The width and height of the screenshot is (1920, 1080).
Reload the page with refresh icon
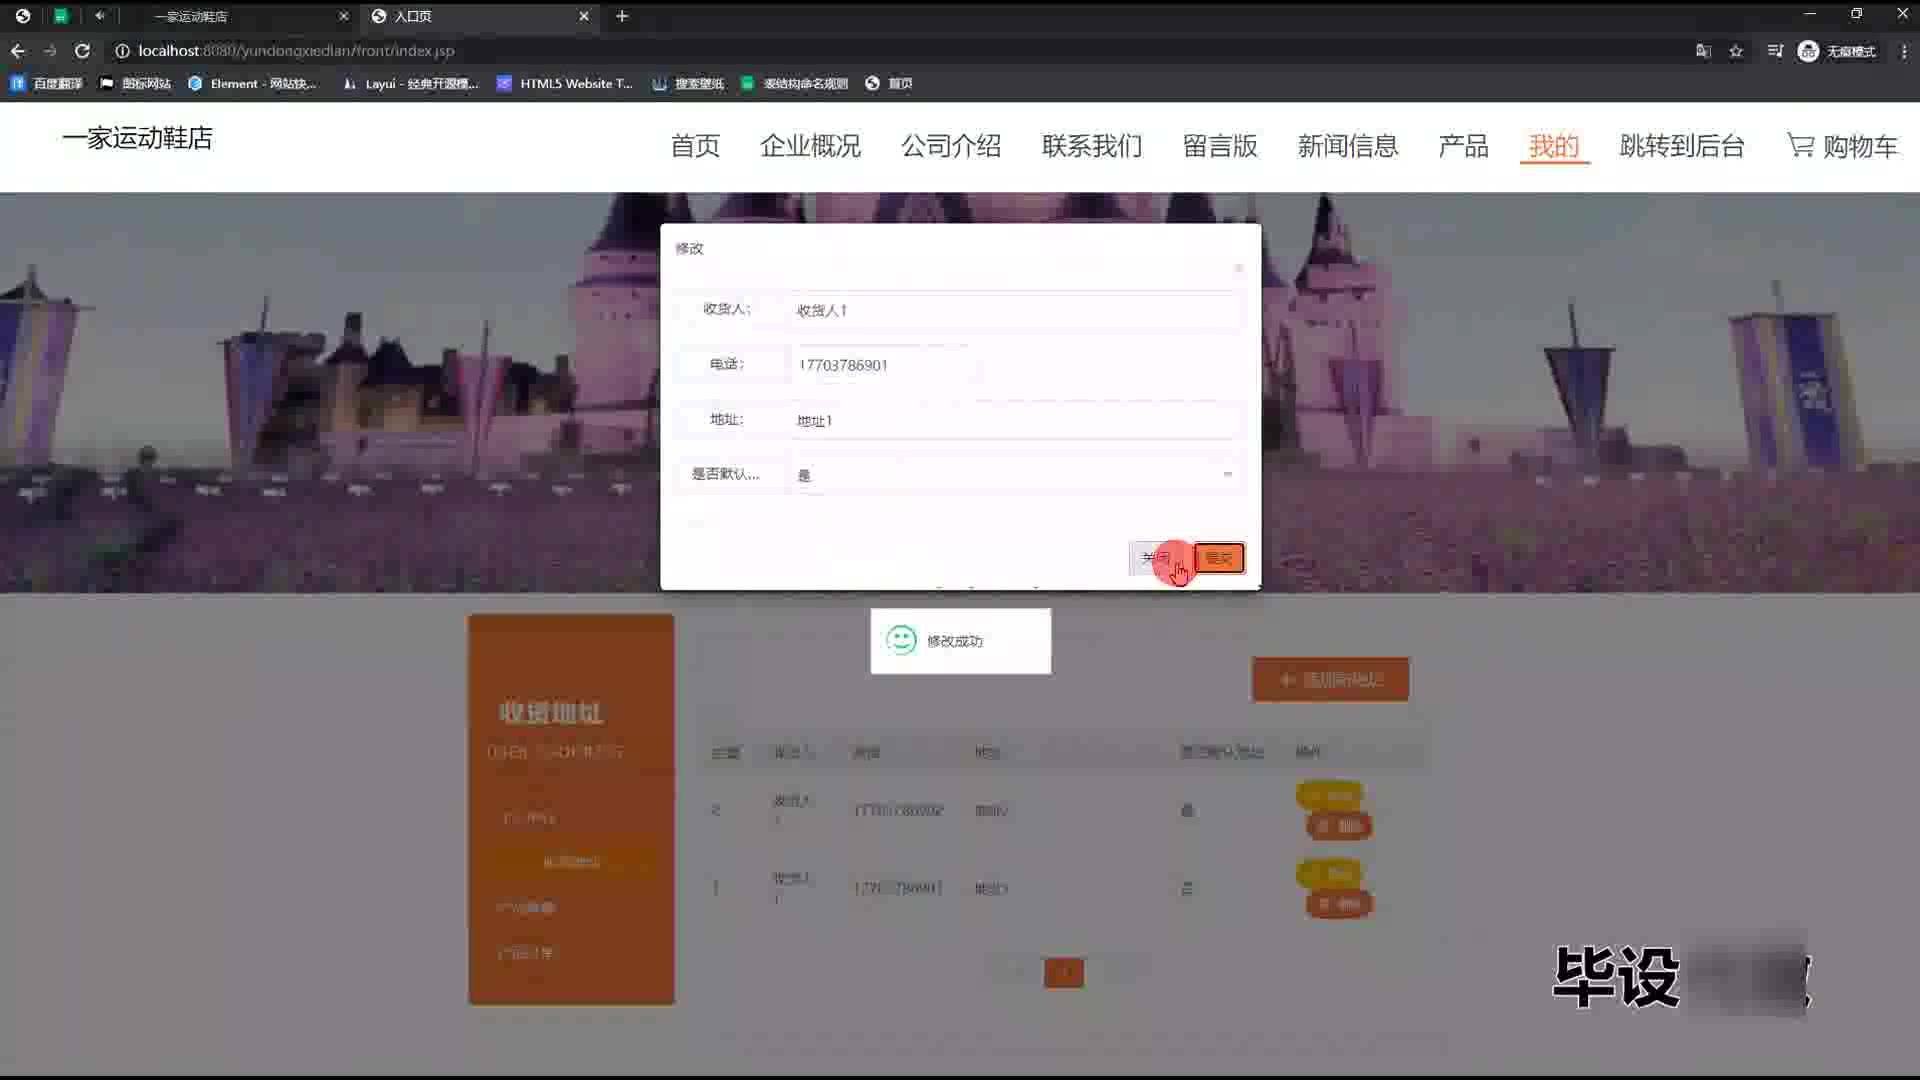click(x=83, y=51)
